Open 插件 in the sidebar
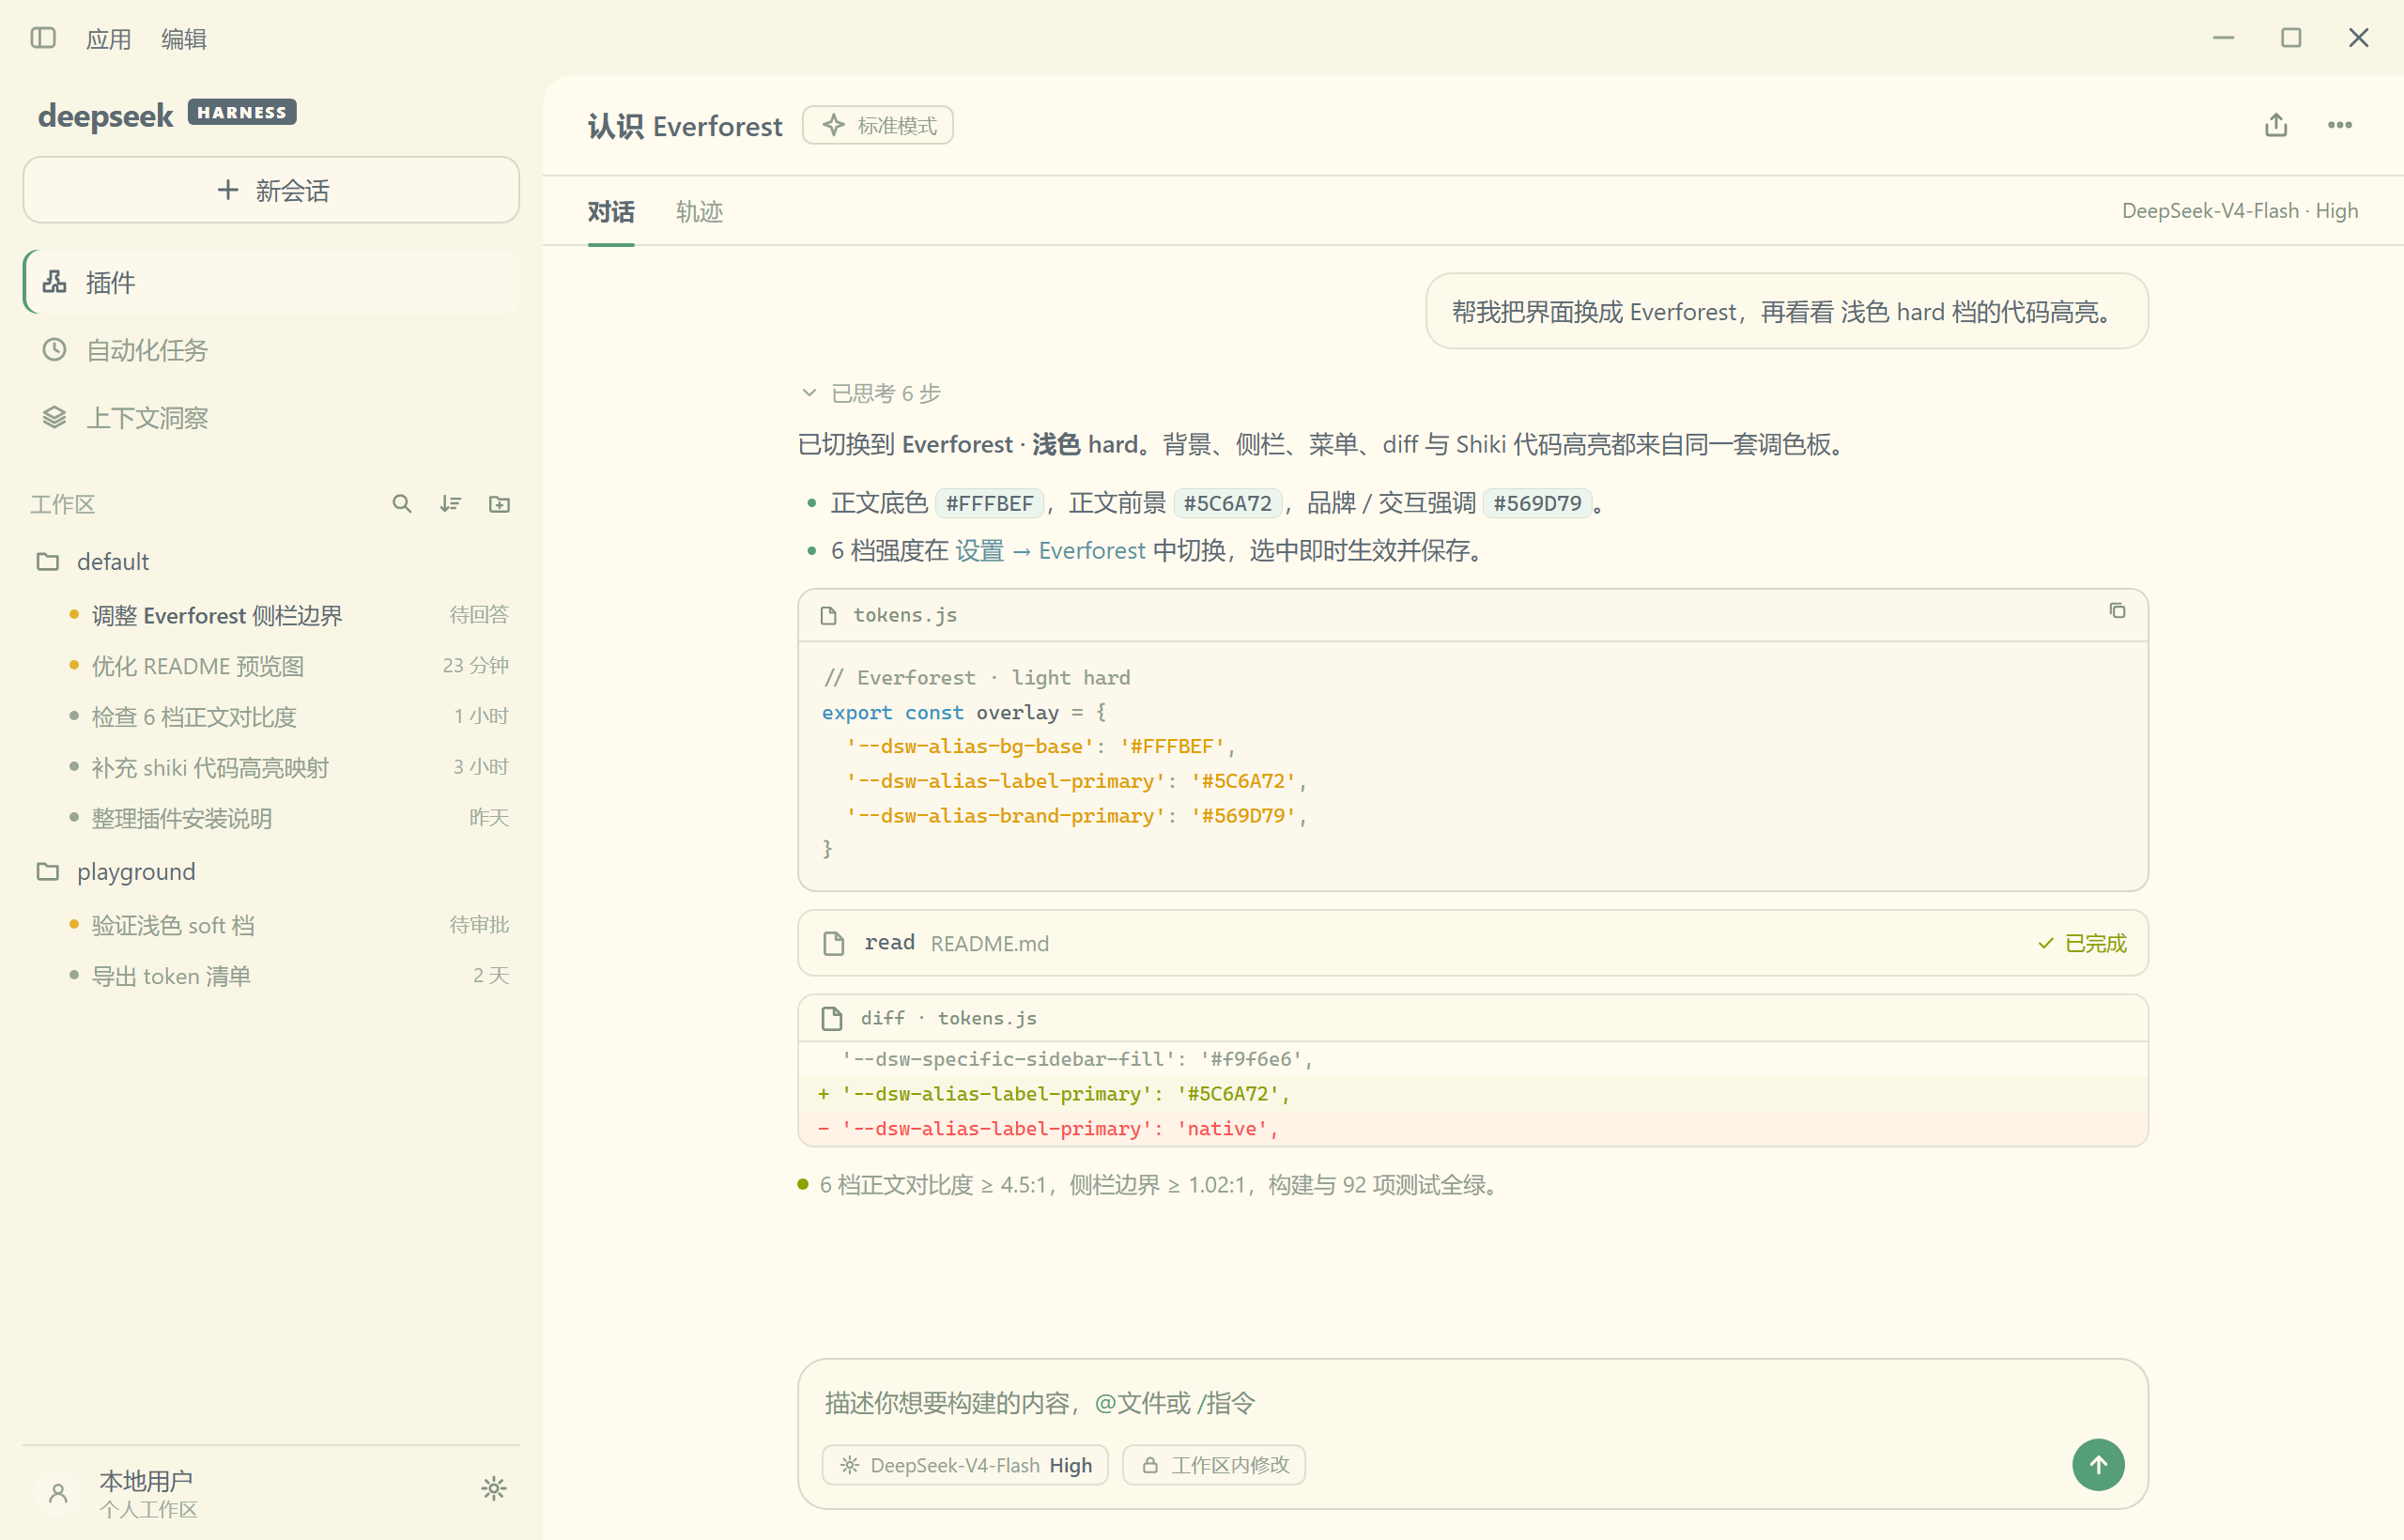 (x=271, y=283)
